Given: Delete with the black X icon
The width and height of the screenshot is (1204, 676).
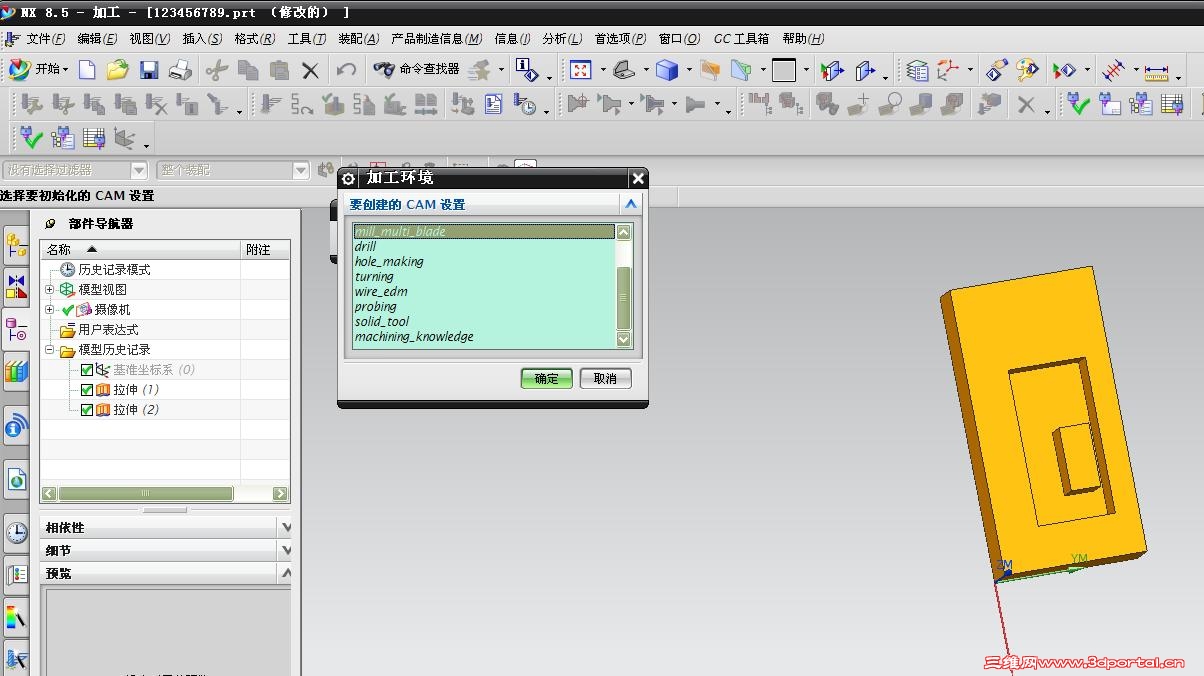Looking at the screenshot, I should point(310,70).
